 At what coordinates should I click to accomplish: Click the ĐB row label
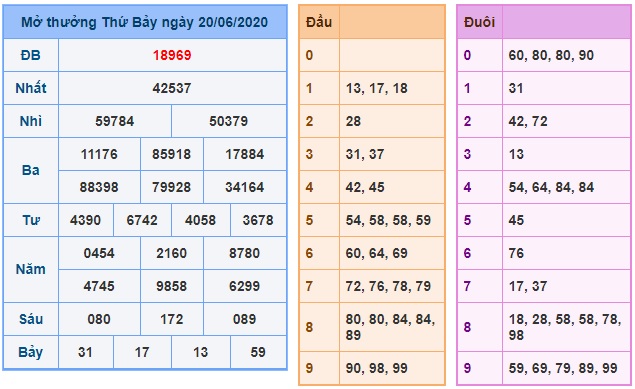(31, 55)
